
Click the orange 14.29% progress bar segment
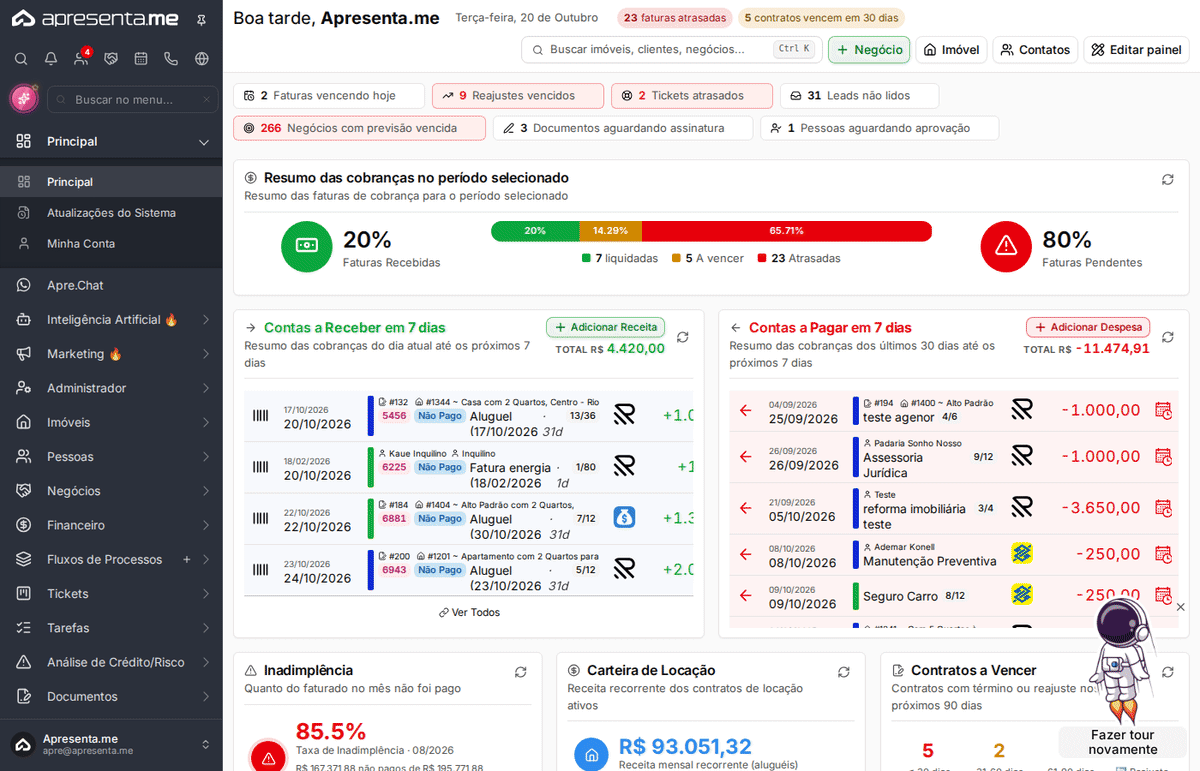tap(610, 231)
